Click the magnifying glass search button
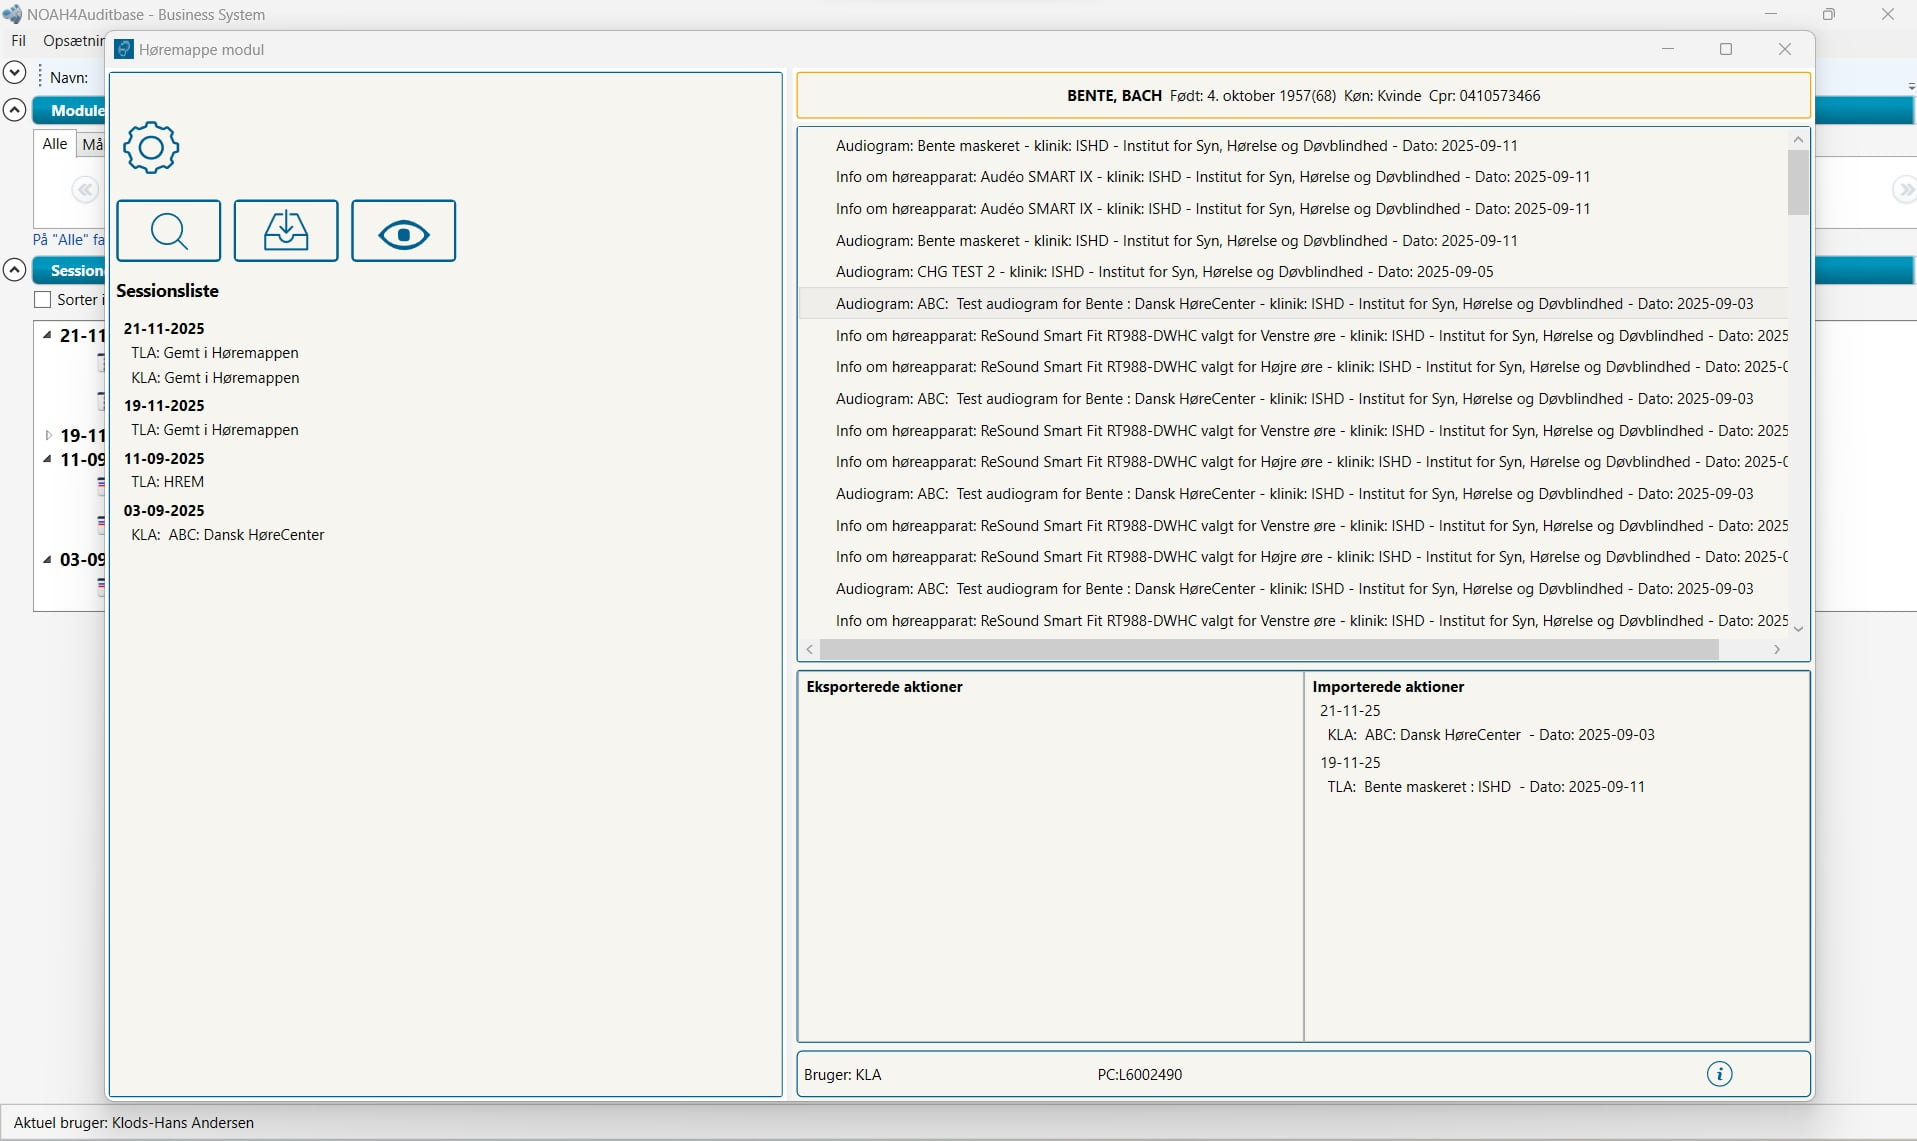Screen dimensions: 1917x1141 pyautogui.click(x=169, y=231)
